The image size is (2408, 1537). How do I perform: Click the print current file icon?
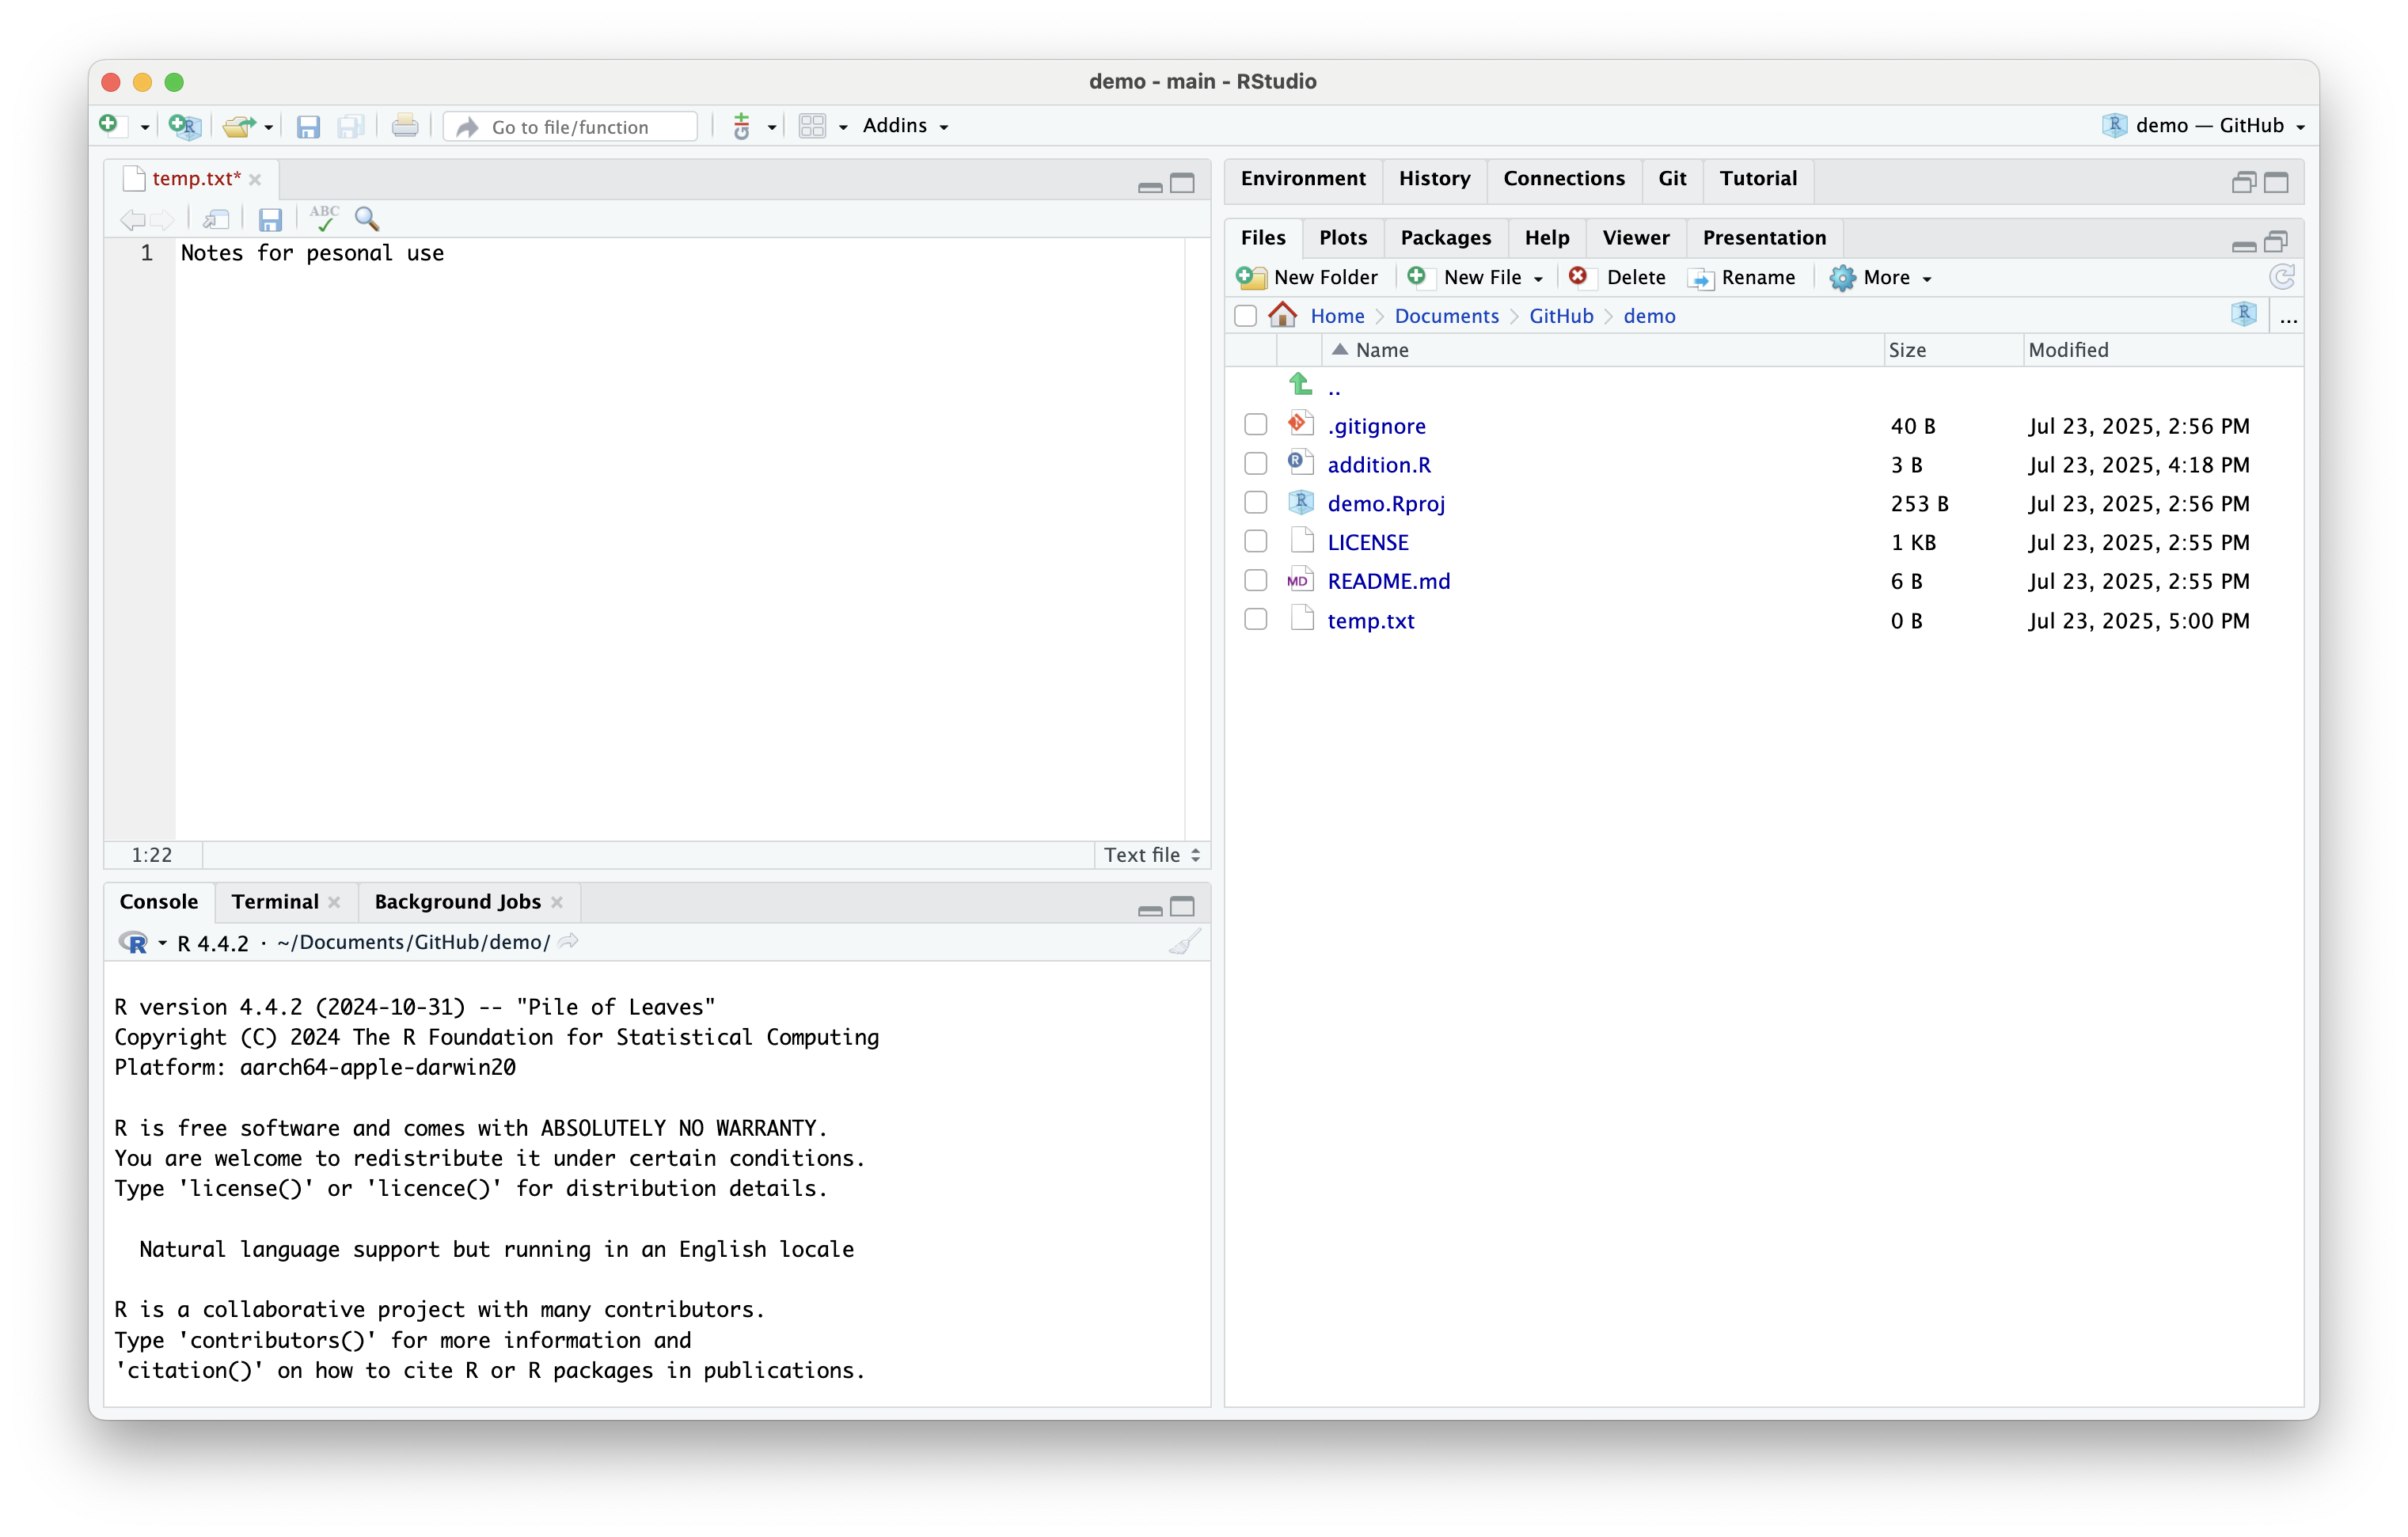(x=405, y=126)
